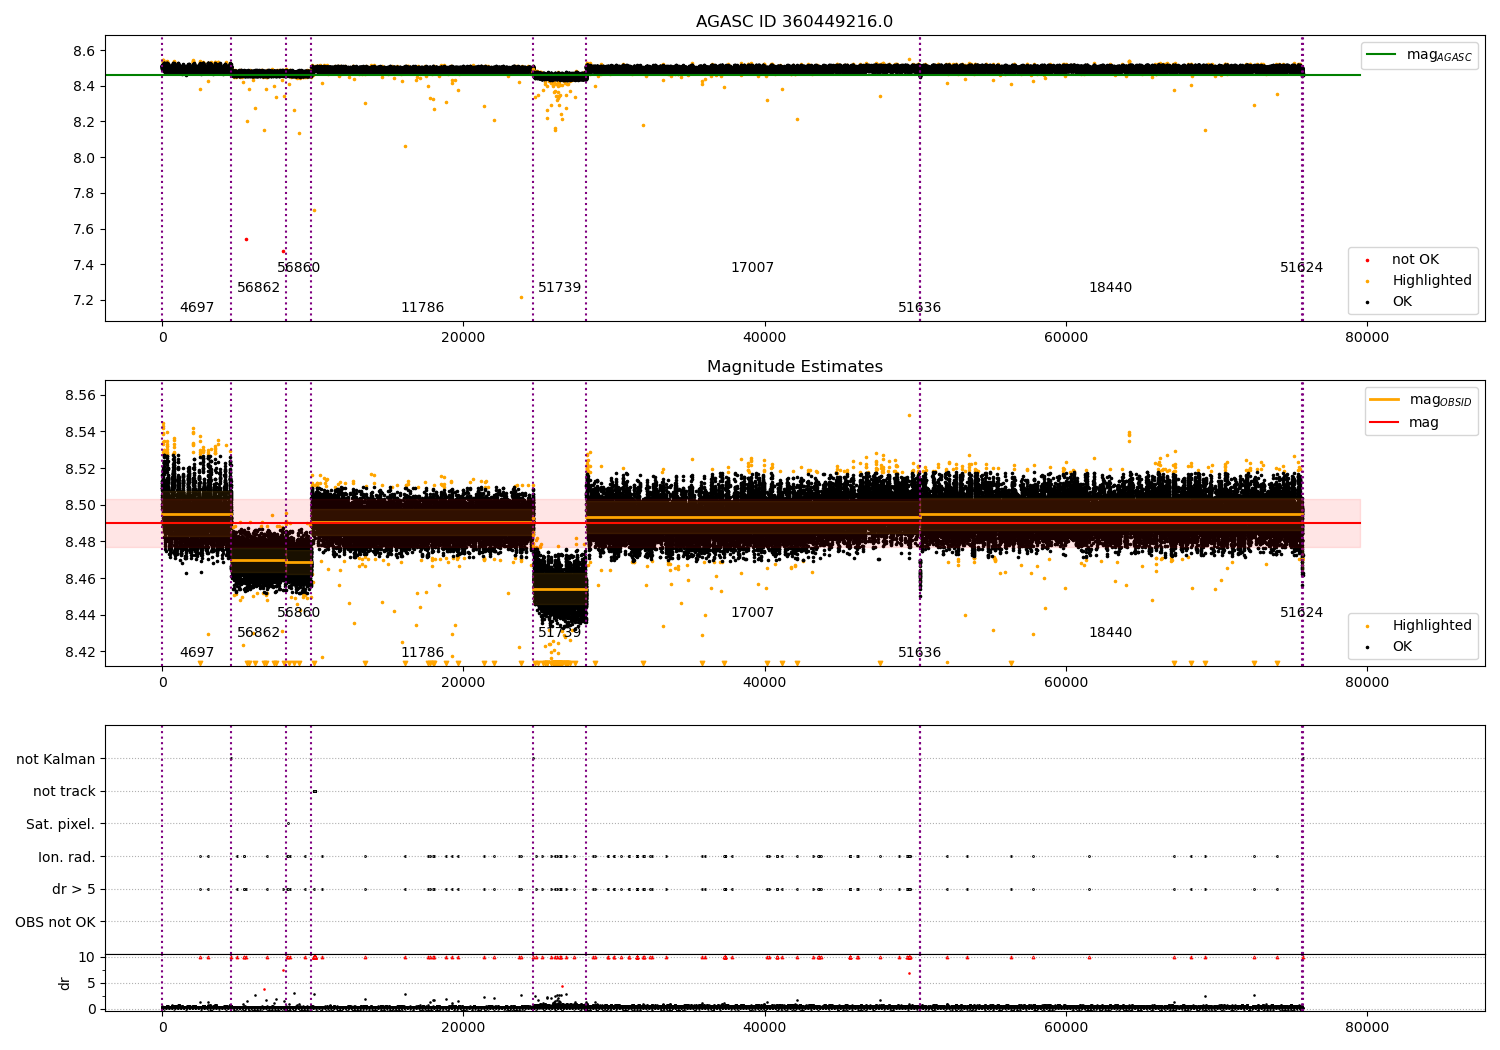The image size is (1500, 1050).
Task: Click the 'Magnitude Estimates' plot title
Action: [x=794, y=367]
